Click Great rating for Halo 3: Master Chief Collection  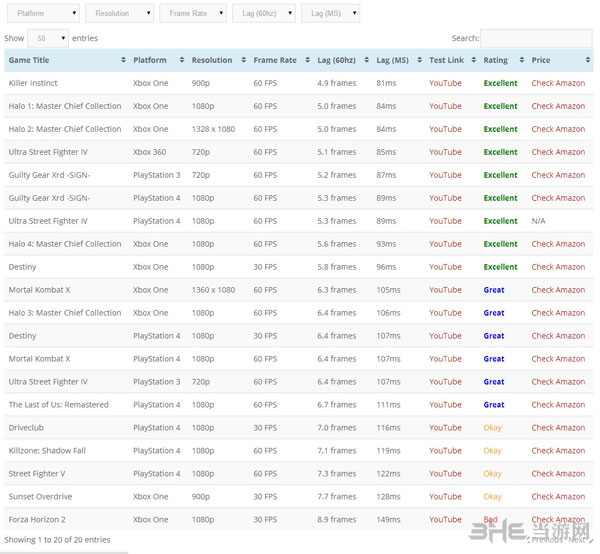(494, 313)
